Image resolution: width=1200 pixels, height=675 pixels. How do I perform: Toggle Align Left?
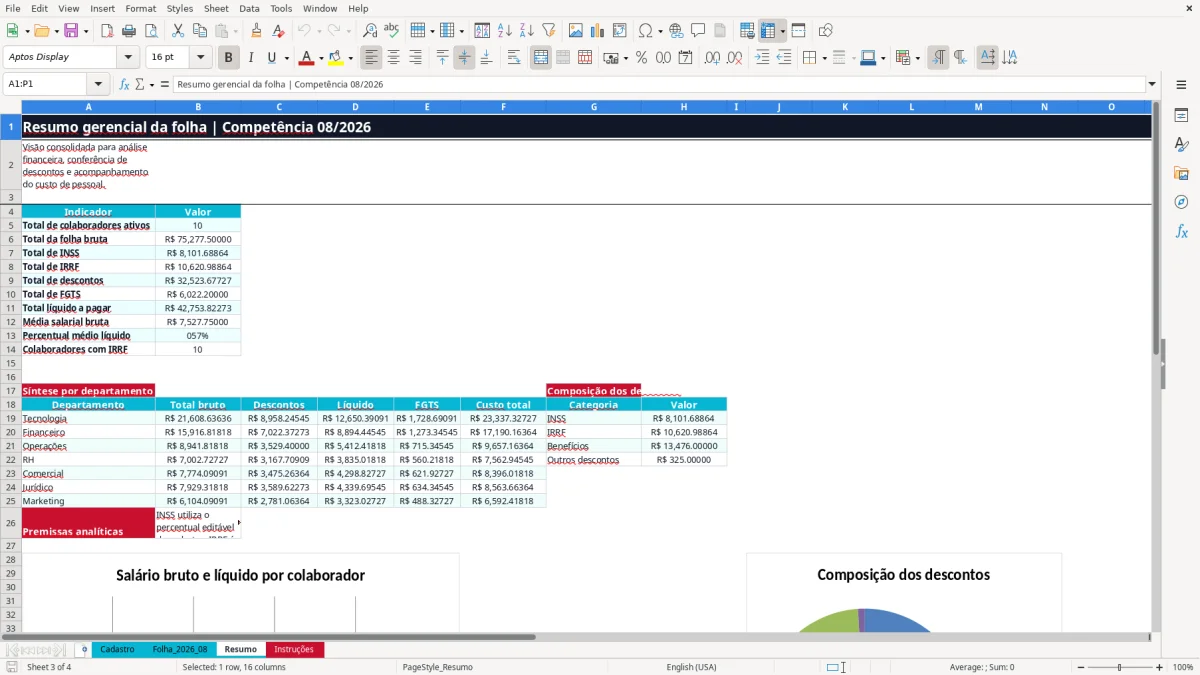pos(371,58)
